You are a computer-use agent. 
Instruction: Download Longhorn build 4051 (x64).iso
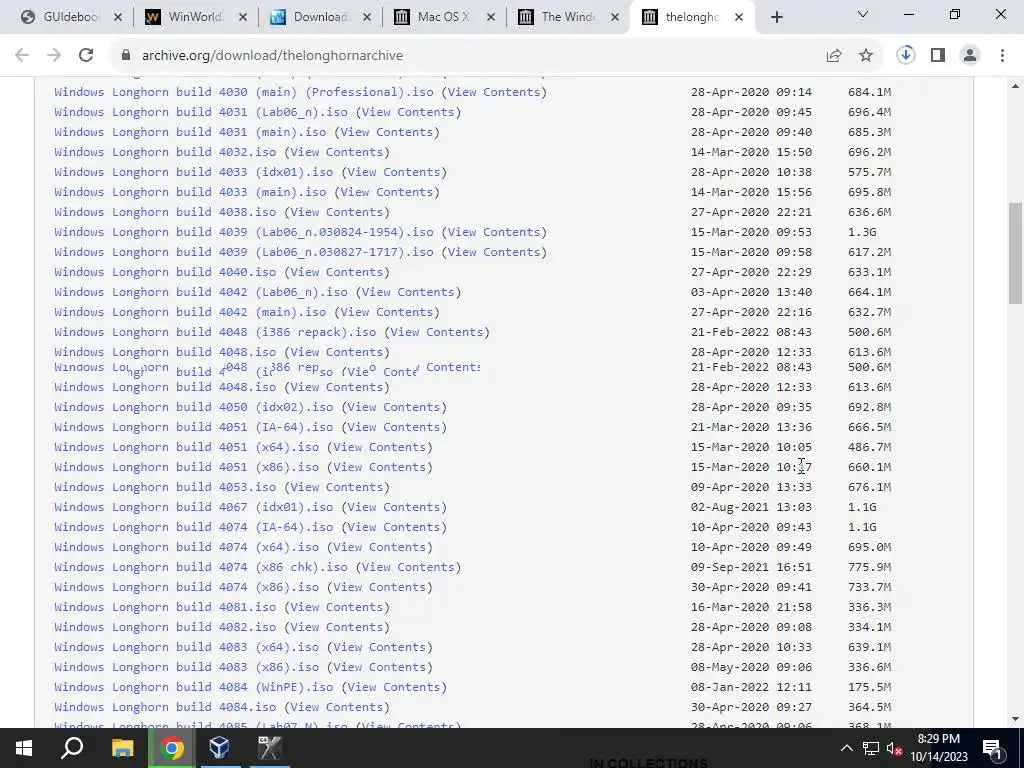point(187,447)
